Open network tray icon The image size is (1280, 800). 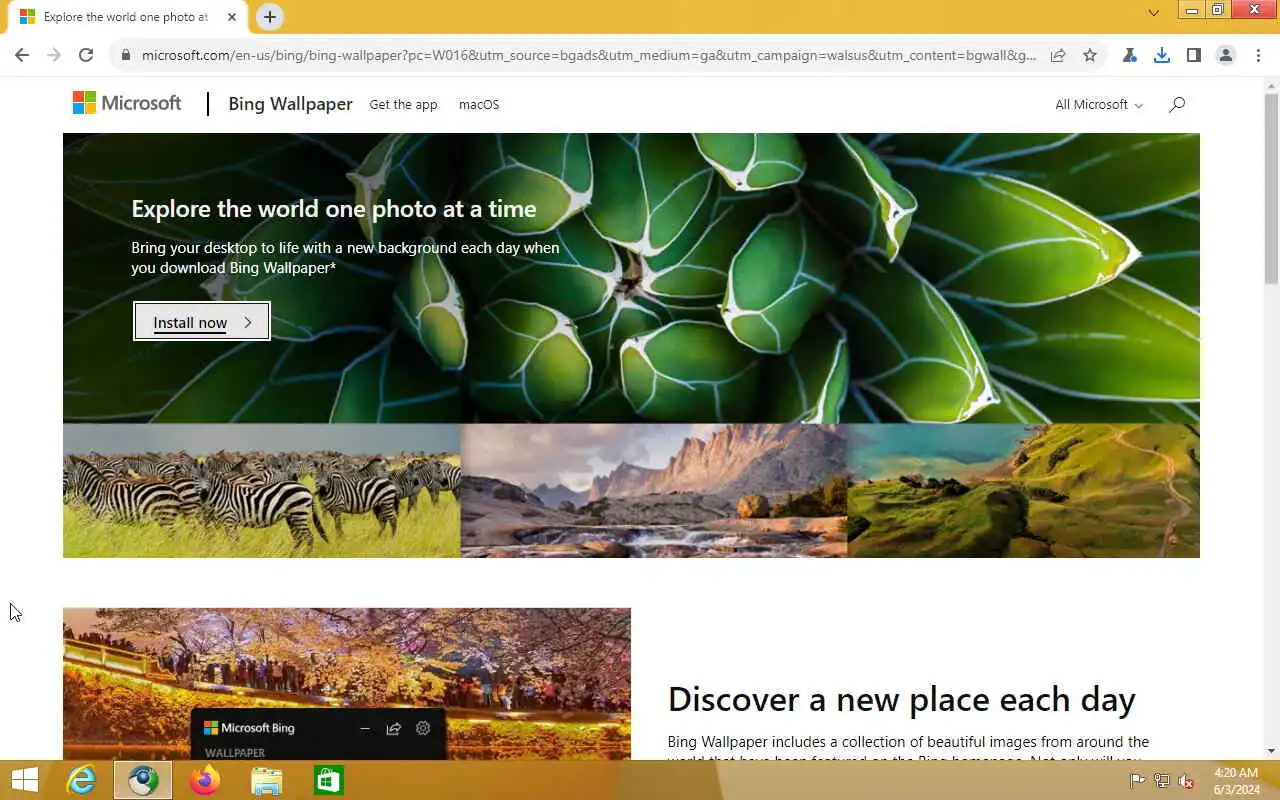point(1162,780)
